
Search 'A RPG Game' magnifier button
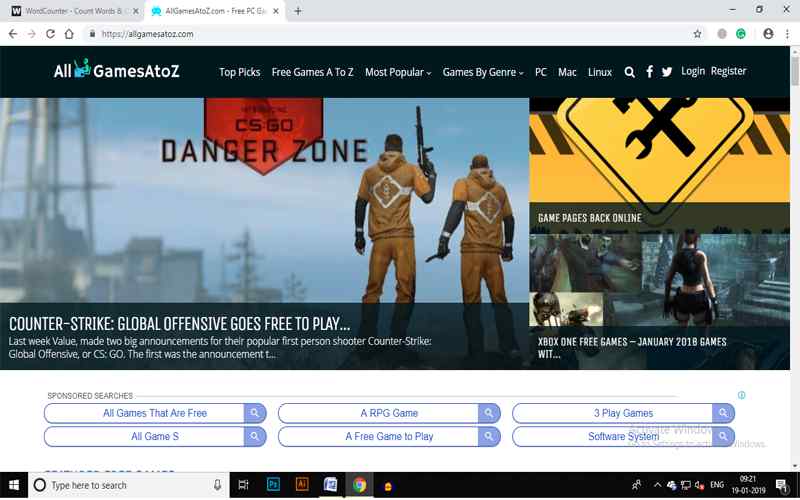point(489,413)
